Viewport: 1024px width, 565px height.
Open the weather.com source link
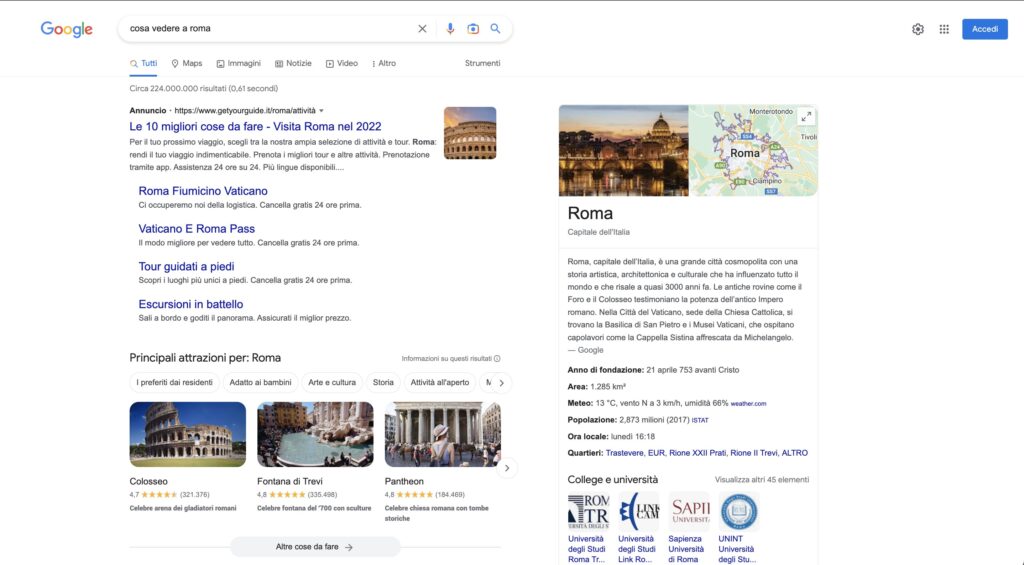click(748, 404)
